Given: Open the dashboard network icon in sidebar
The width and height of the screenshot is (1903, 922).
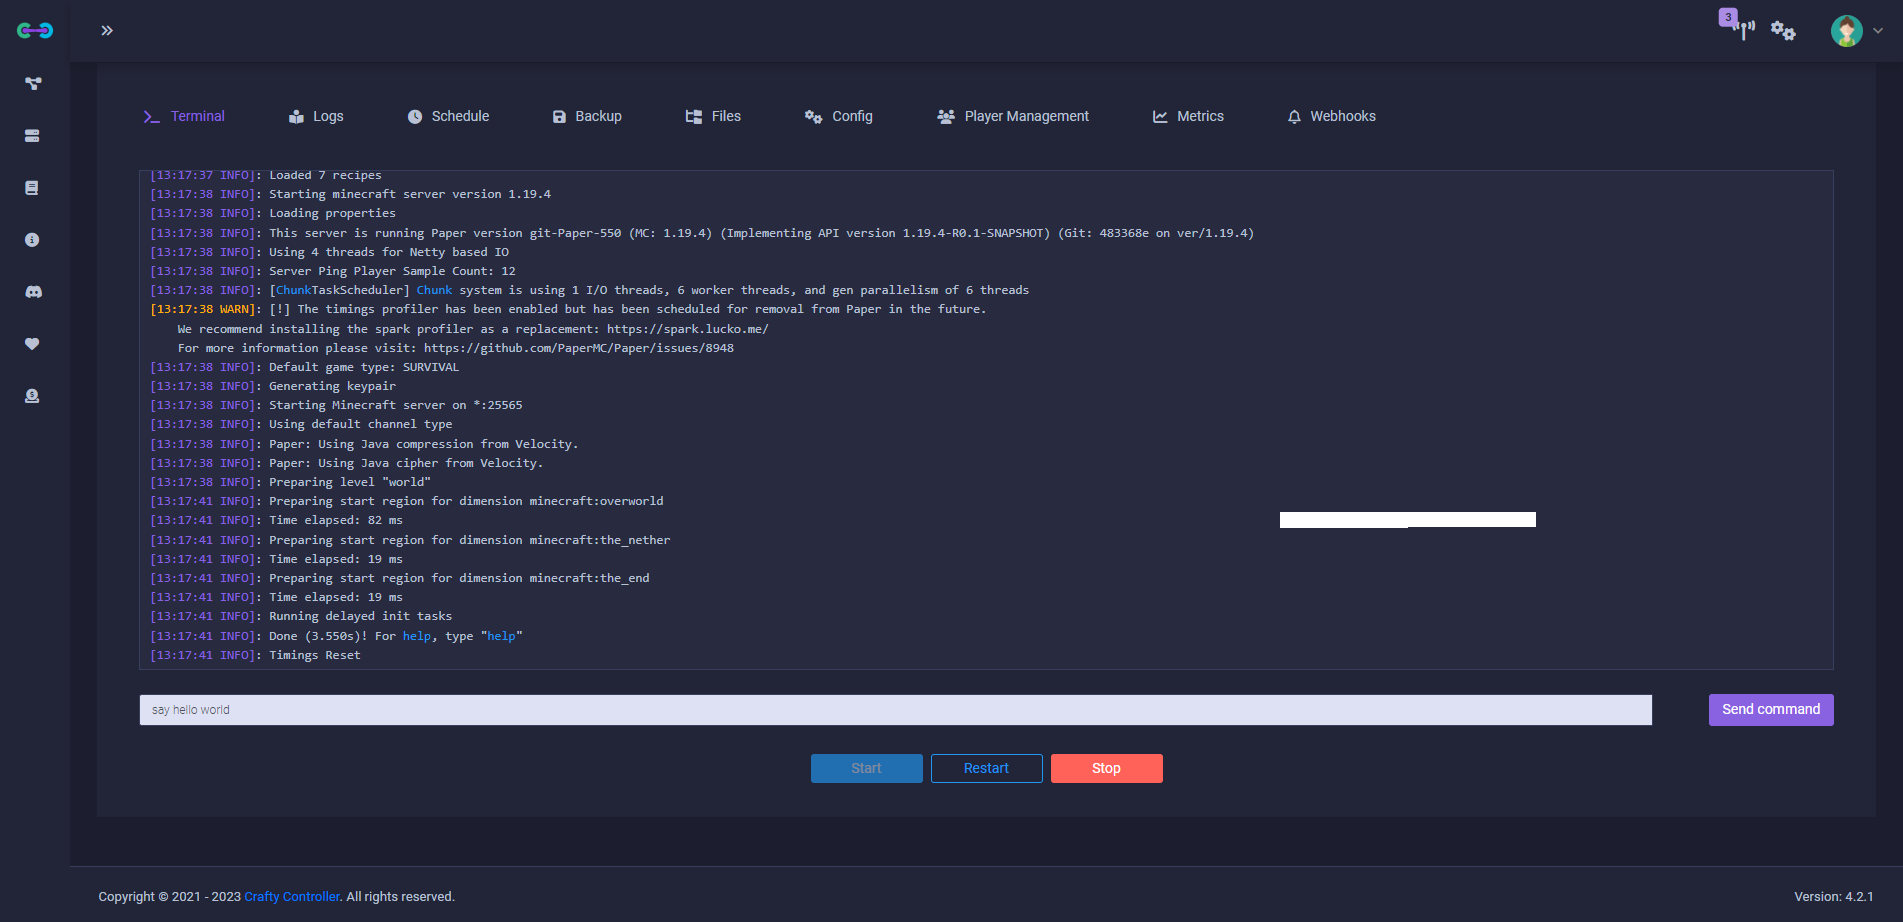Looking at the screenshot, I should (33, 84).
